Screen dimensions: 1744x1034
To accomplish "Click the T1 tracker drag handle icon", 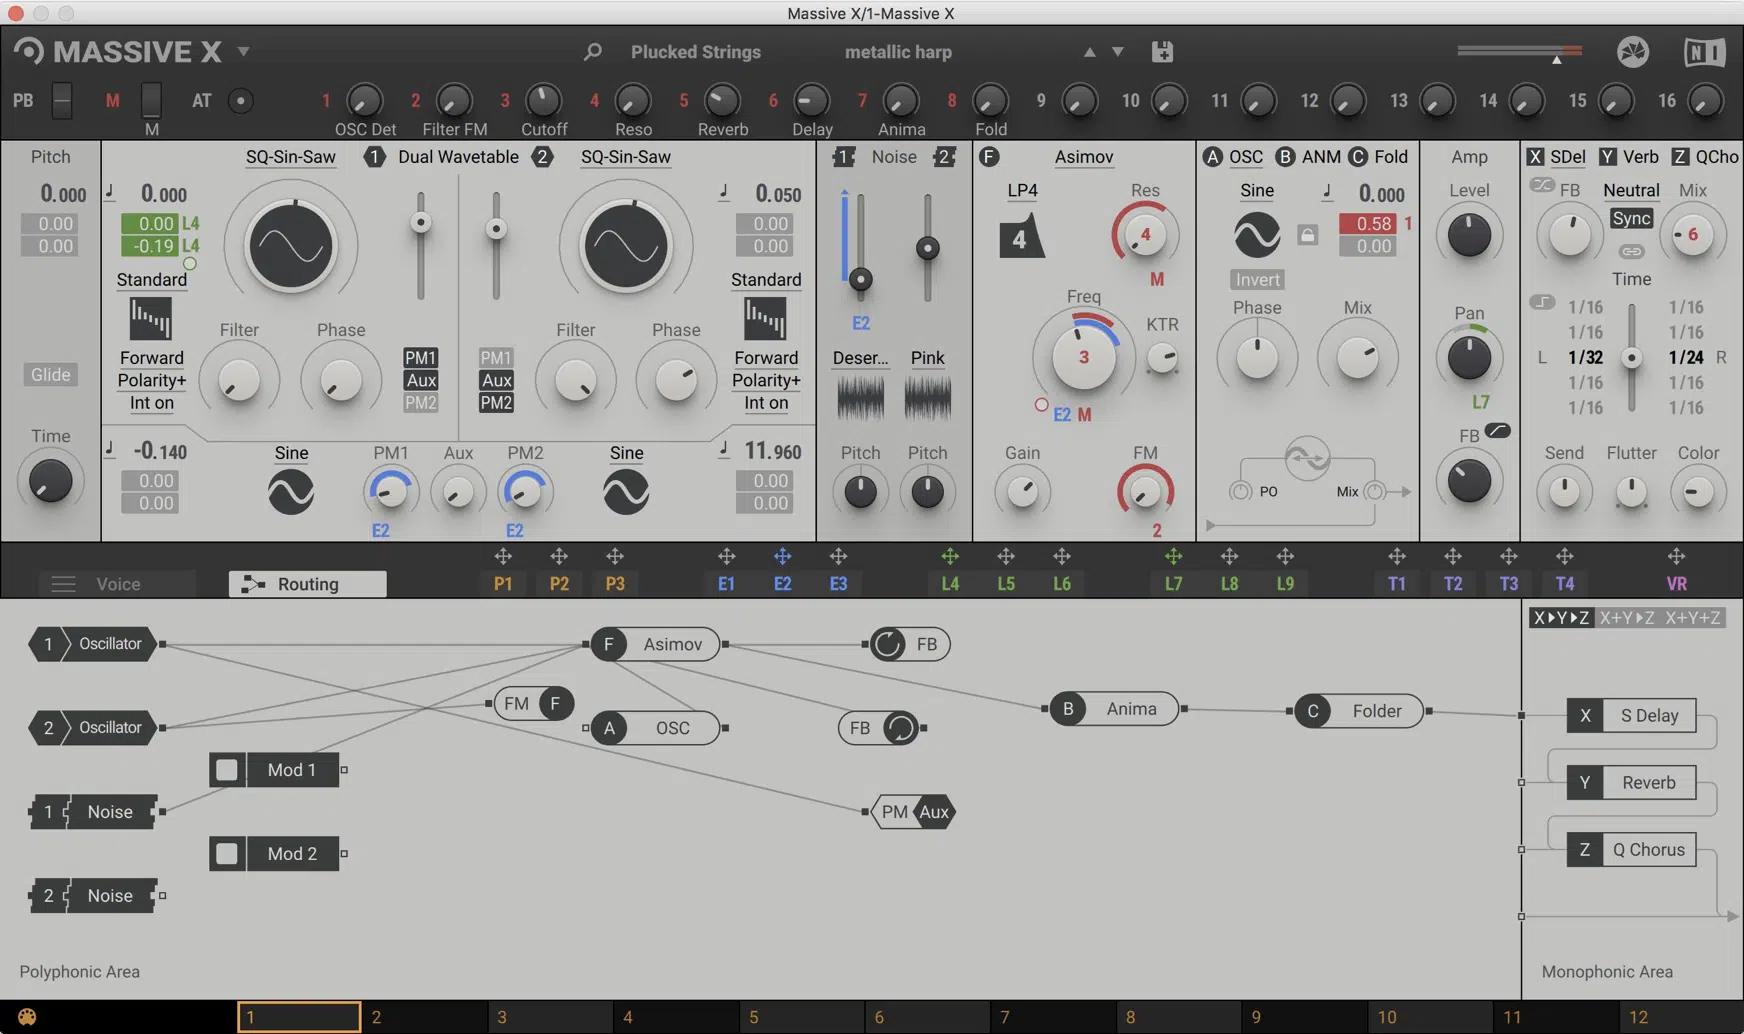I will [1397, 556].
